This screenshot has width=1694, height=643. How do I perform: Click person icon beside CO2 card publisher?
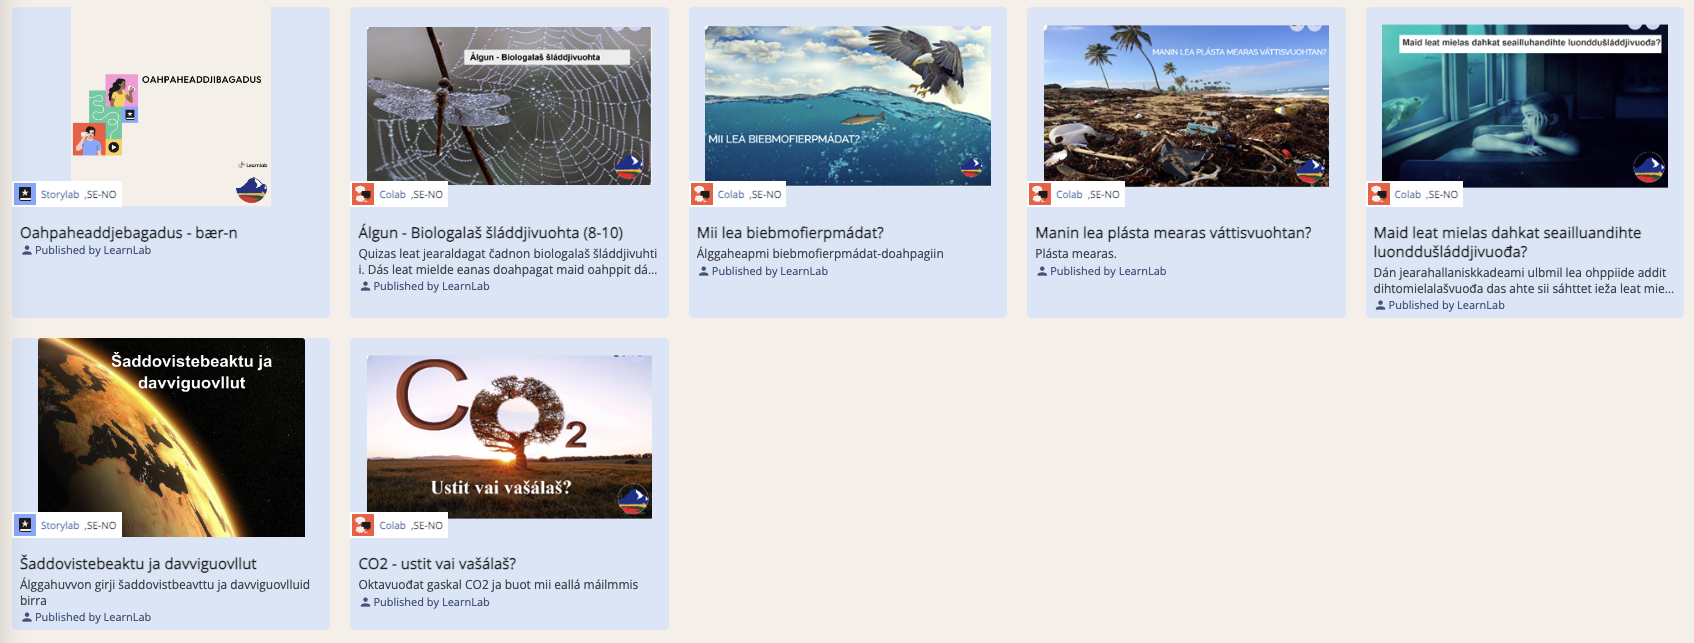[365, 602]
